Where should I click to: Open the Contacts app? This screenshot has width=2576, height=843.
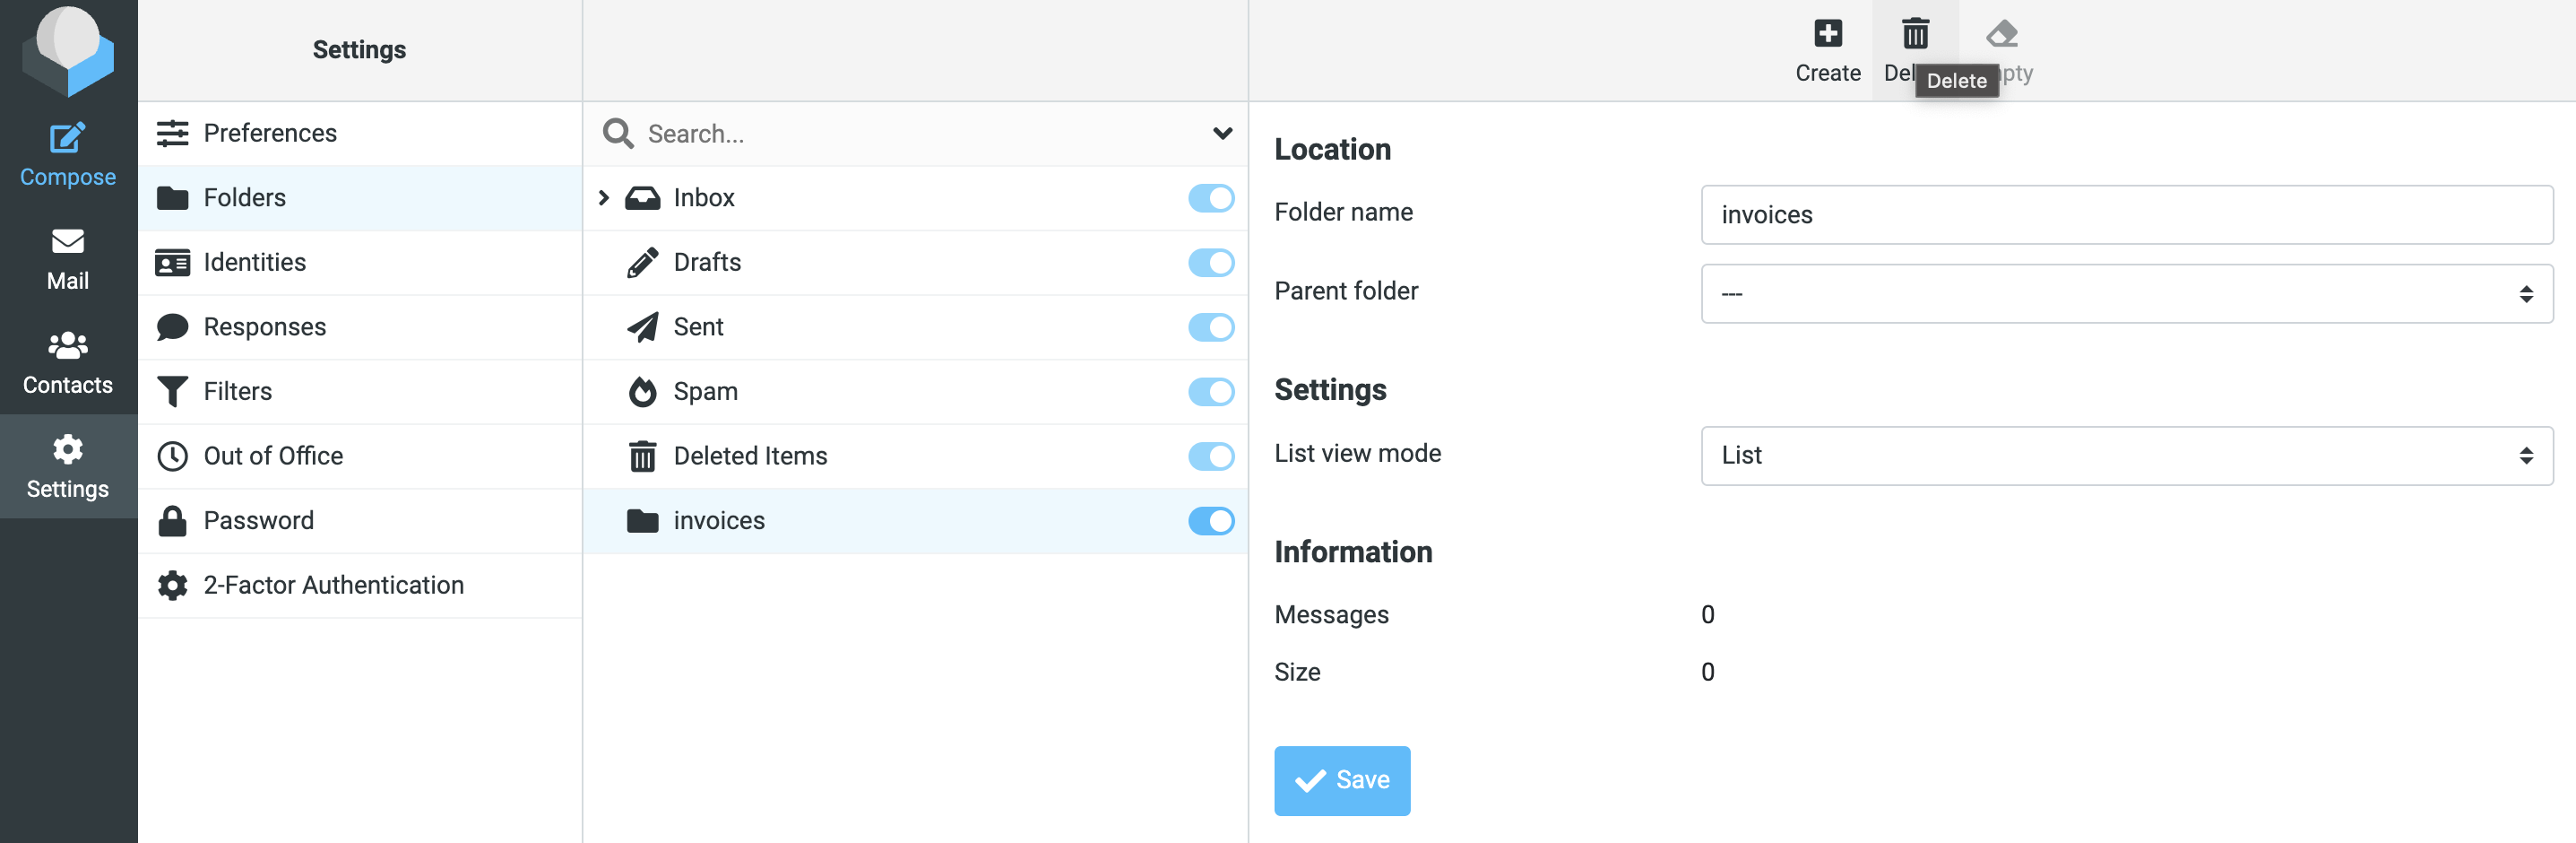pos(67,362)
